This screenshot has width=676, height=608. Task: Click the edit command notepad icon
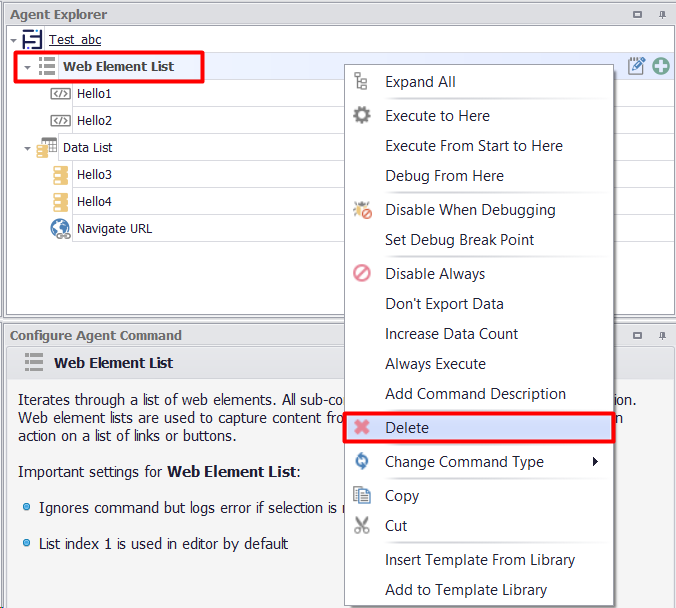point(636,67)
